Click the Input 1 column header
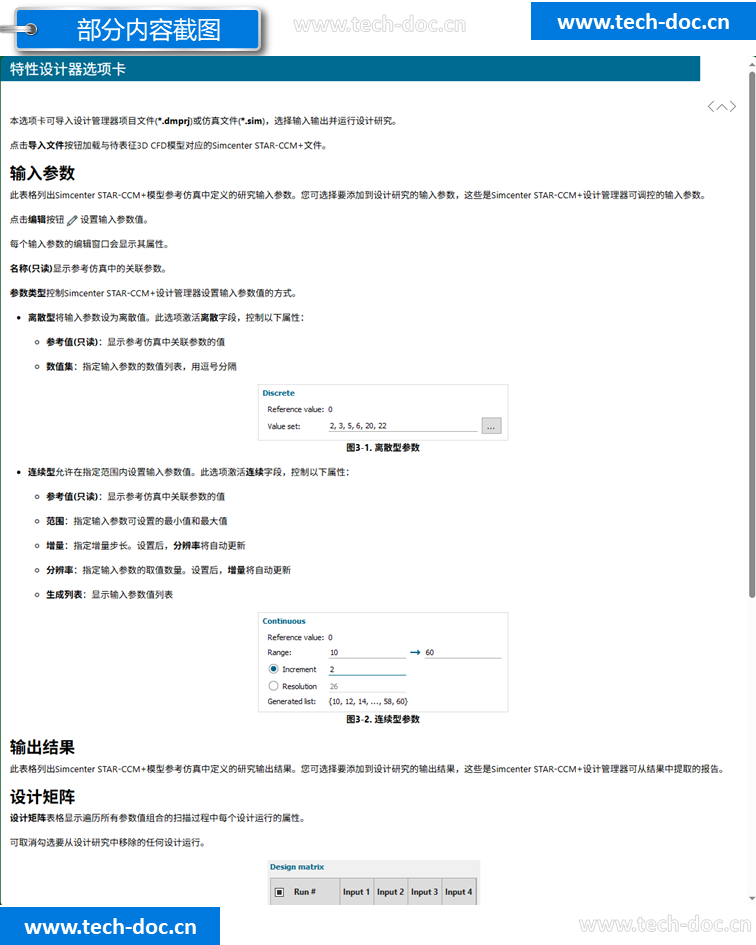 click(x=356, y=892)
